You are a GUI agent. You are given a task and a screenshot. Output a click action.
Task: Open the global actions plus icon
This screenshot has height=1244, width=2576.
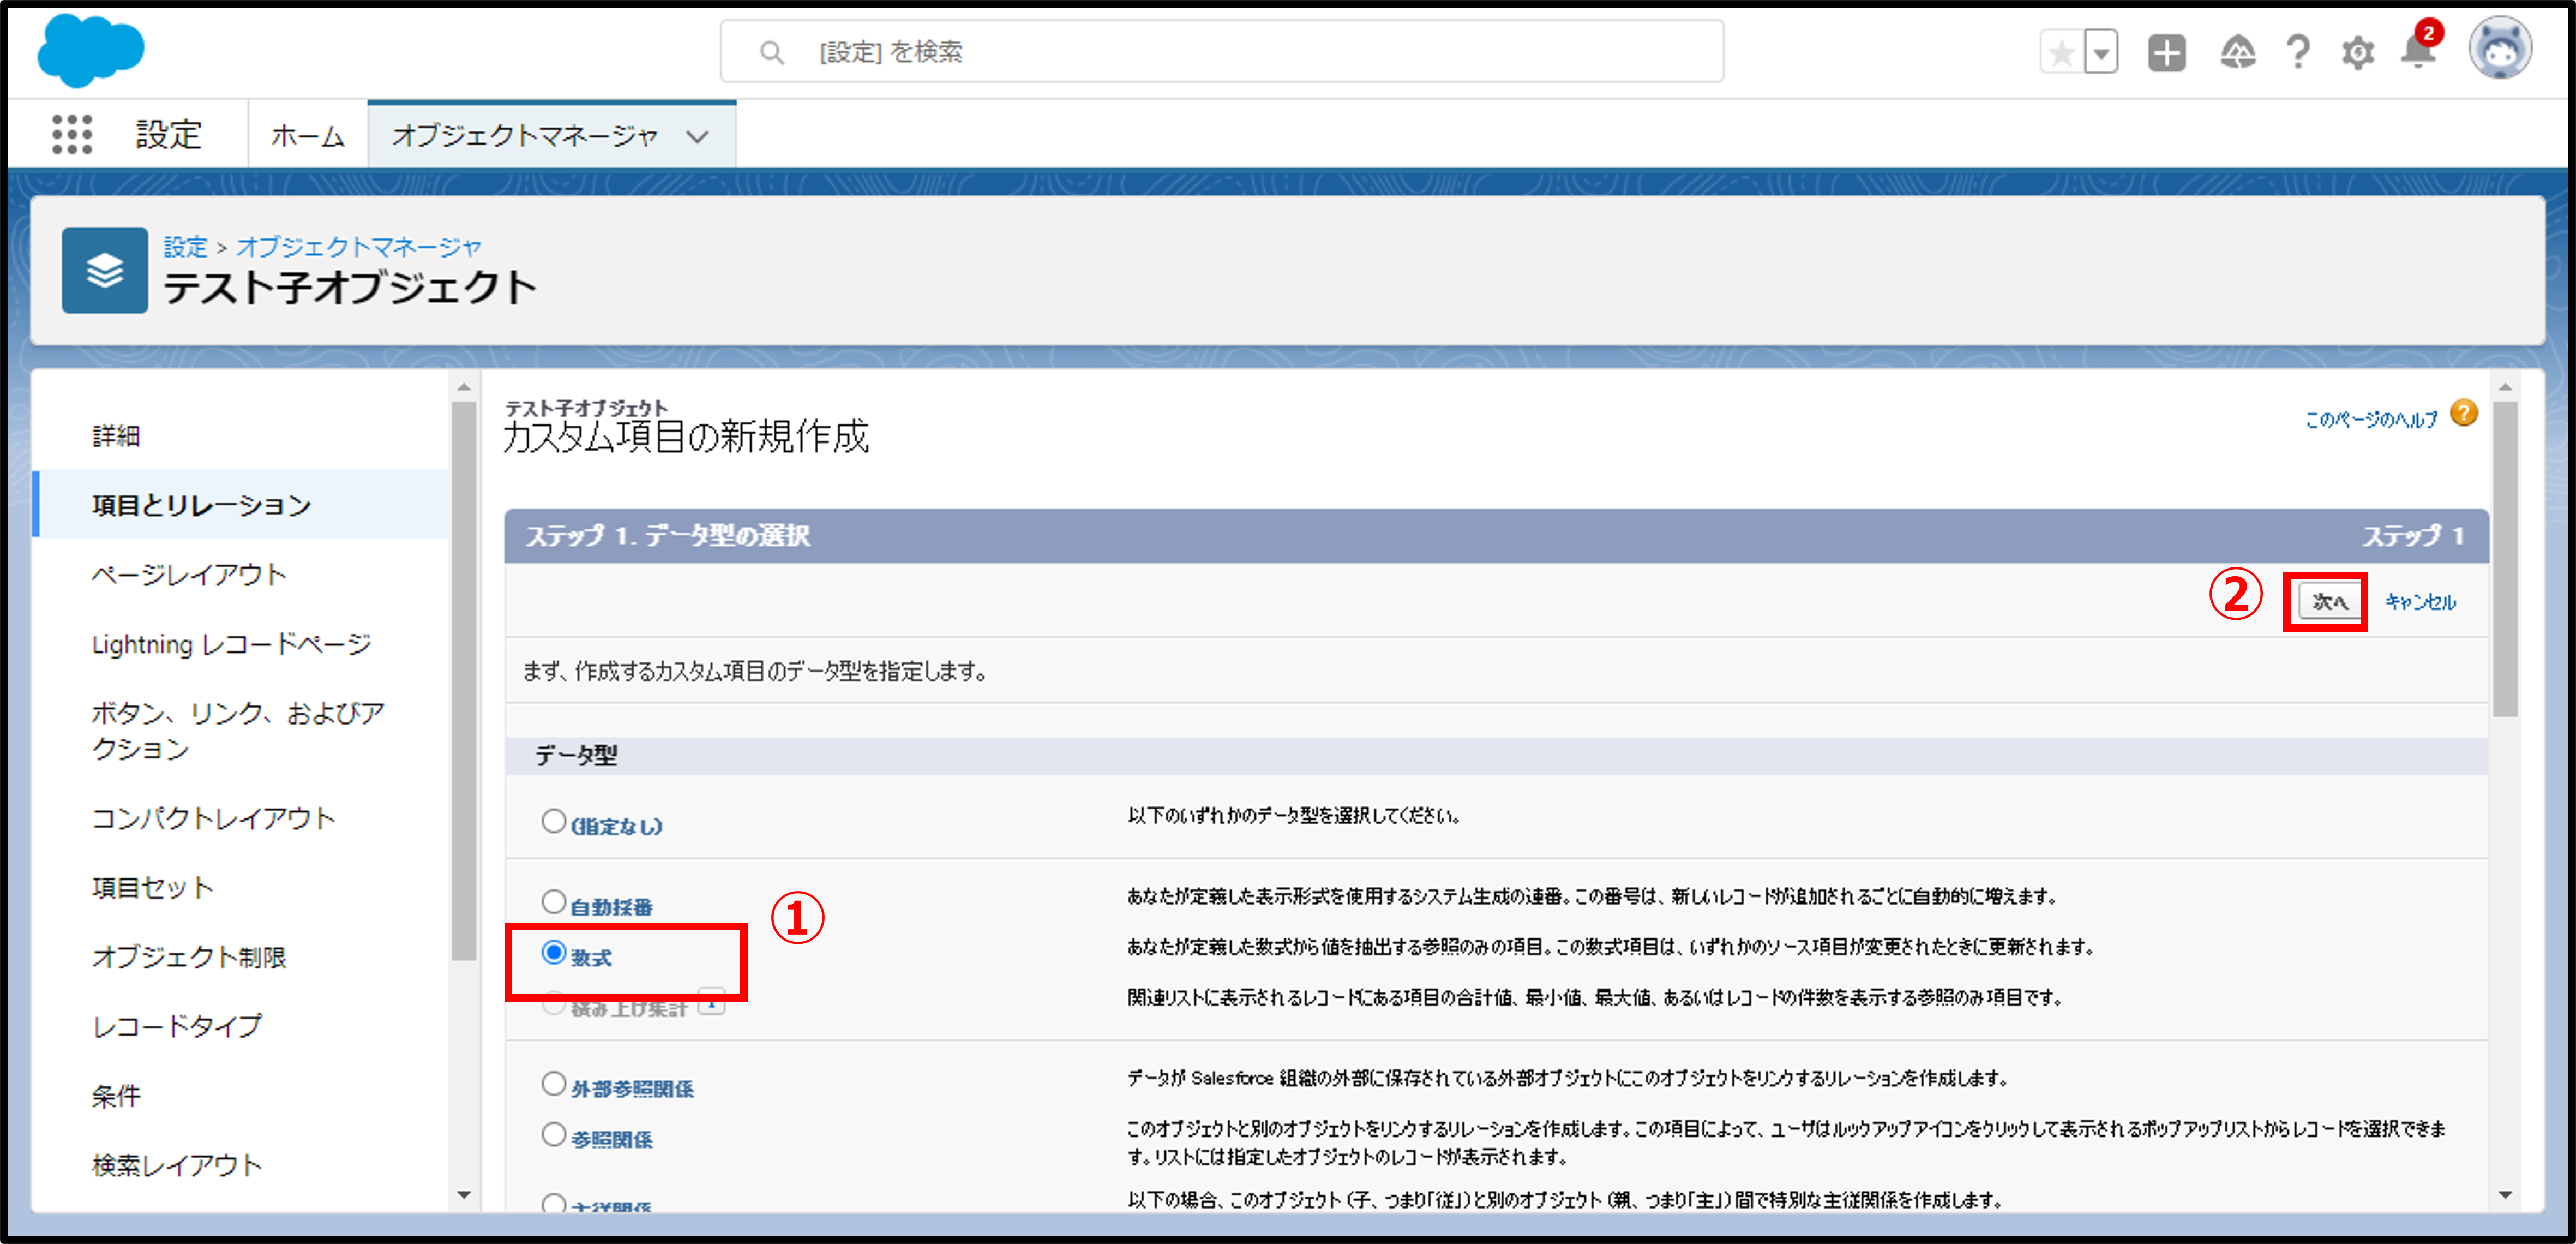pyautogui.click(x=2166, y=52)
